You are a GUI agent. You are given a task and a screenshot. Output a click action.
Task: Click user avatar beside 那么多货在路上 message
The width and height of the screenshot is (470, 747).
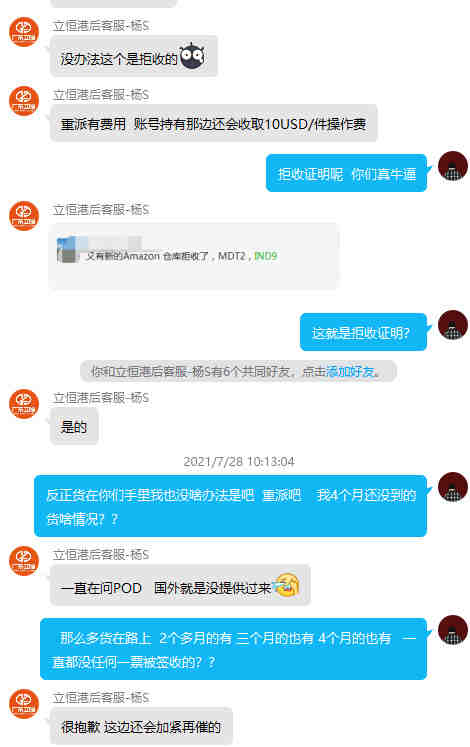(452, 630)
